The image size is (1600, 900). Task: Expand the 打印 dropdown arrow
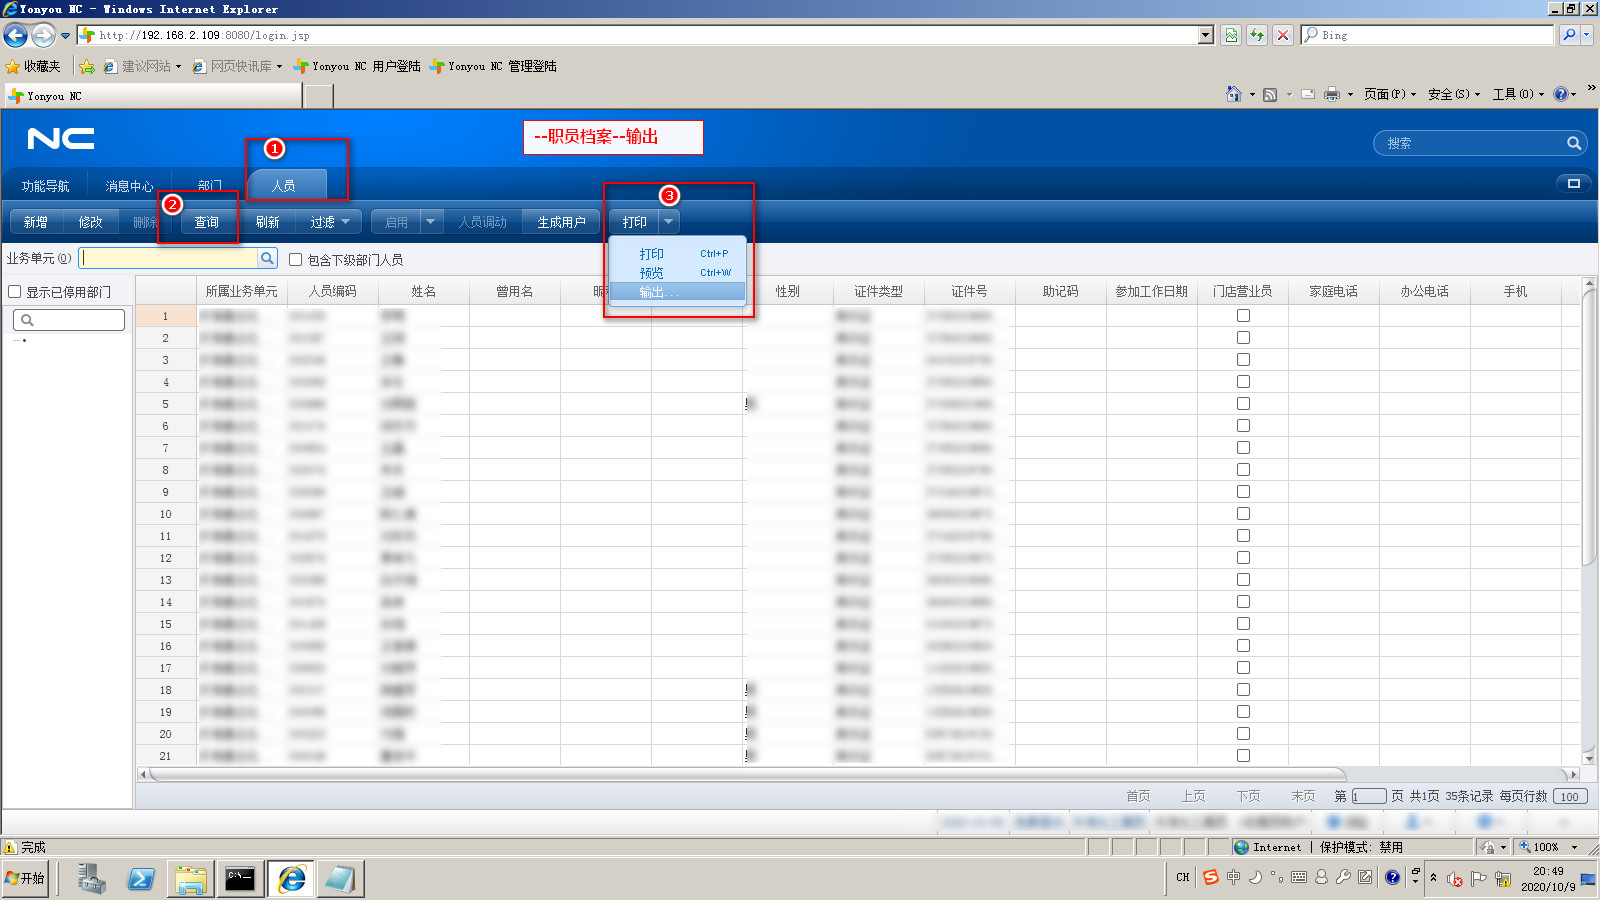click(x=669, y=222)
